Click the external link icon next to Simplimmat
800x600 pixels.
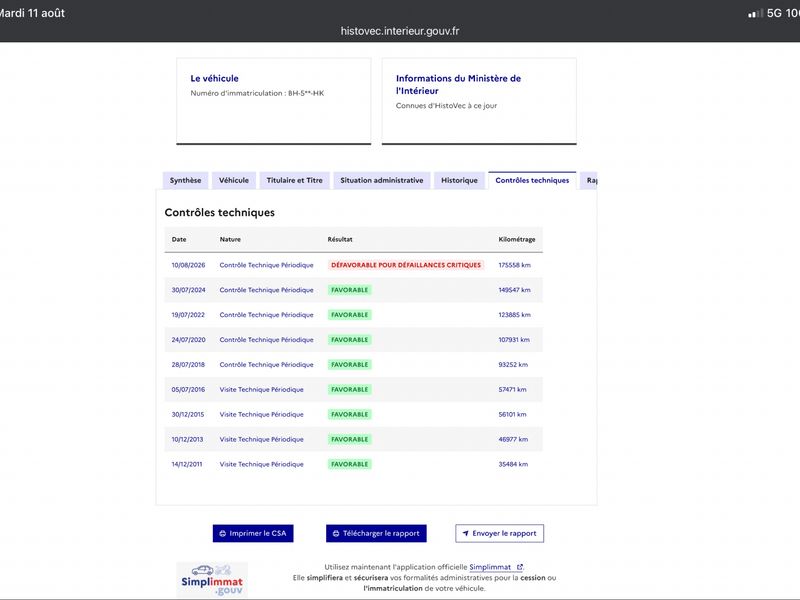coord(520,567)
